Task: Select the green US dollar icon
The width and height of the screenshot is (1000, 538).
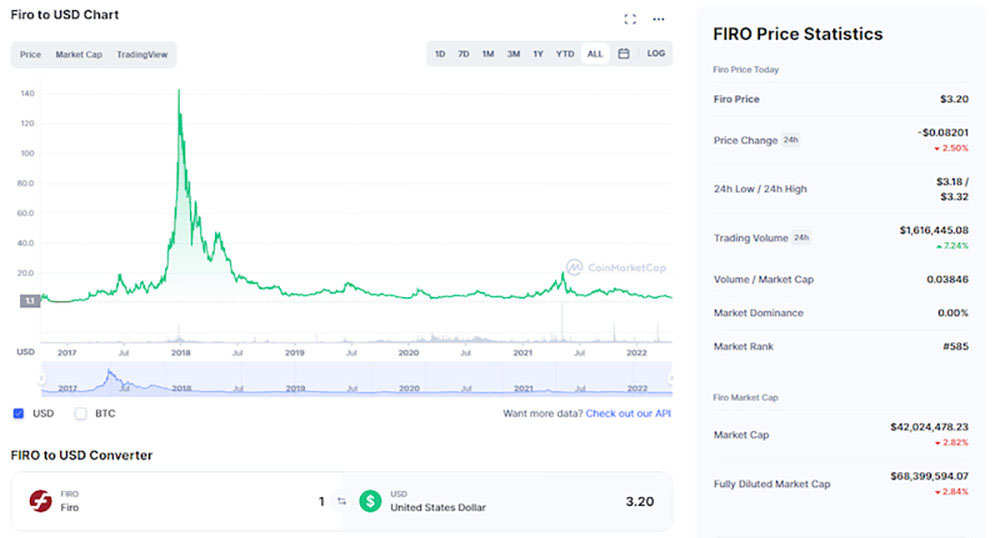Action: (370, 501)
